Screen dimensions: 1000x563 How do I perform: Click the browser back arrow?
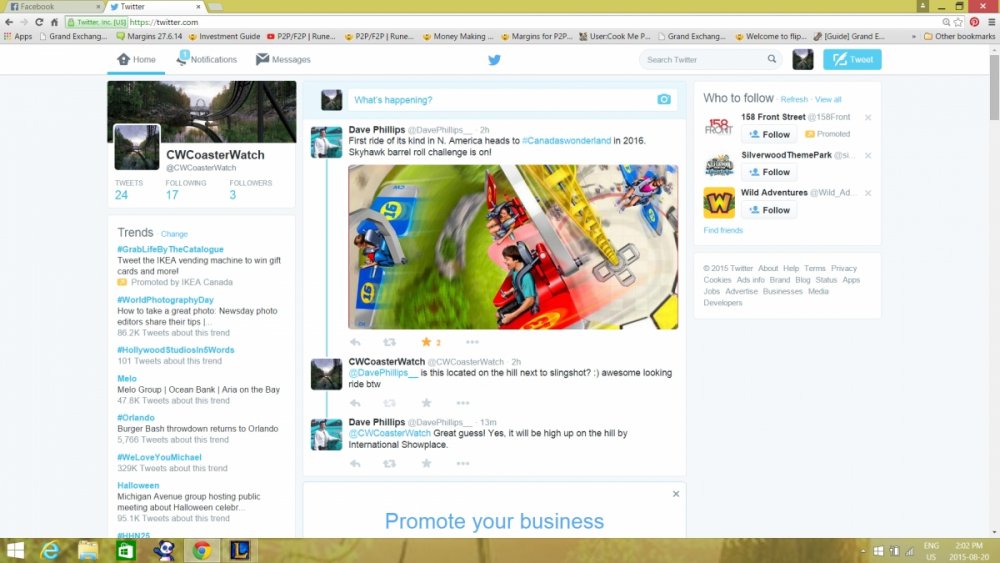(9, 22)
